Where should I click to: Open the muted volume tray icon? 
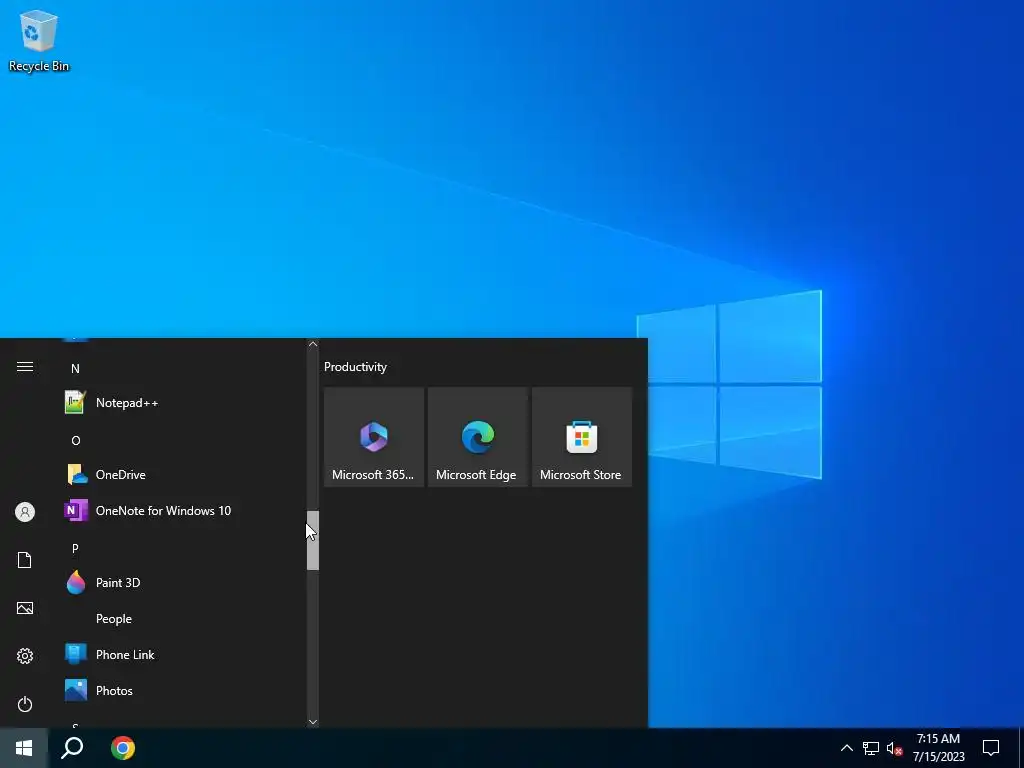[x=894, y=748]
